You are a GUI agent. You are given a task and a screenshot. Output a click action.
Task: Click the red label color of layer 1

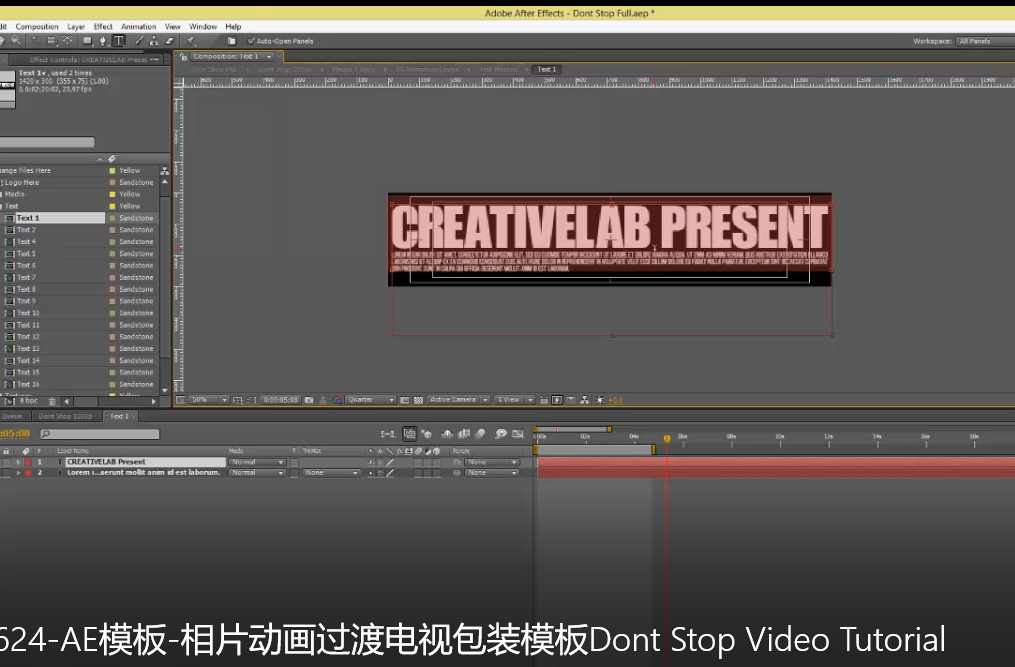[28, 462]
